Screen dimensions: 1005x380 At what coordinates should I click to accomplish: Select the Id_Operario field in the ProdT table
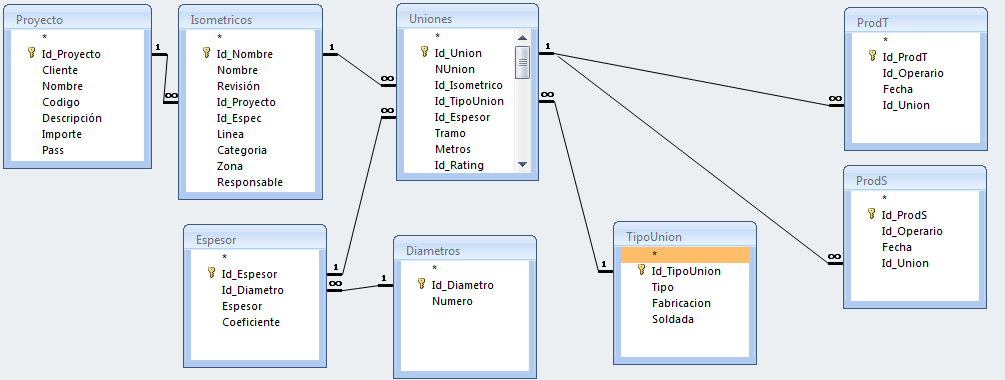[913, 73]
